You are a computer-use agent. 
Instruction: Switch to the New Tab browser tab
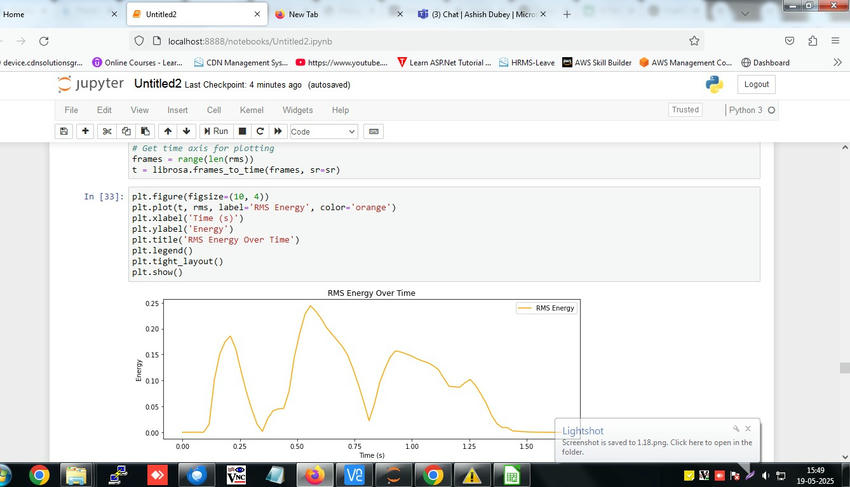339,14
